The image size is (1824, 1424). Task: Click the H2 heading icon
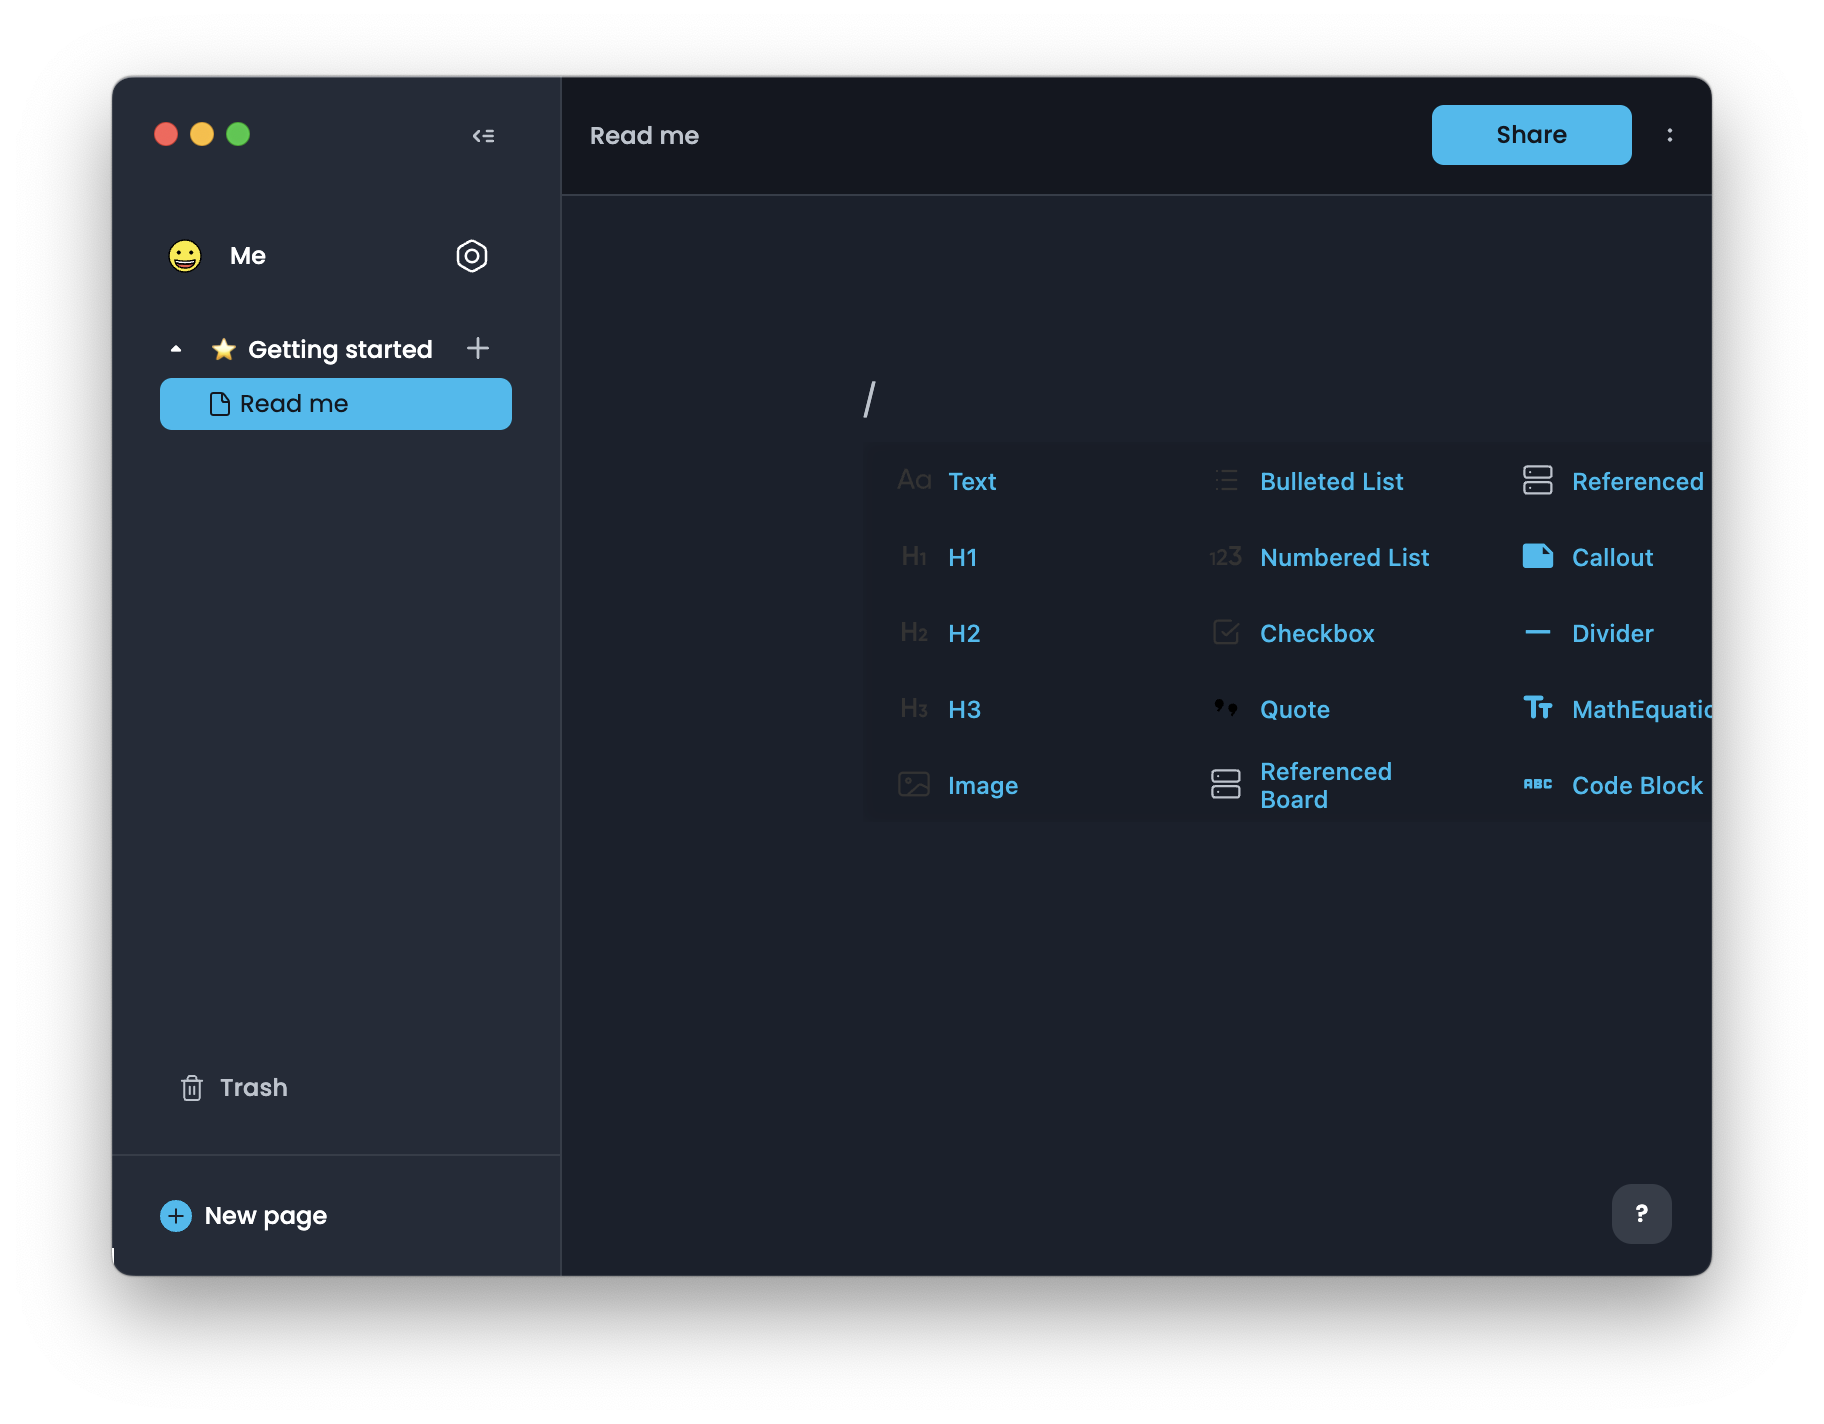pos(914,633)
